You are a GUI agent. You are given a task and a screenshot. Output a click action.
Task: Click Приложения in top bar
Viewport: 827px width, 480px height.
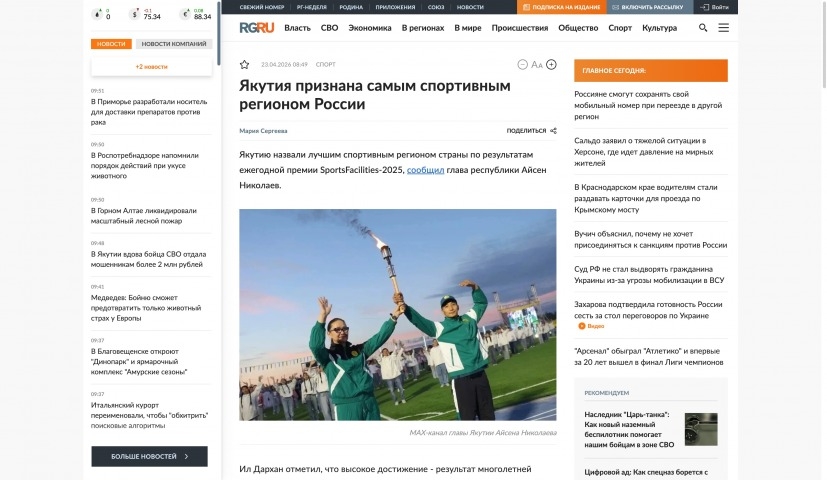coord(396,7)
